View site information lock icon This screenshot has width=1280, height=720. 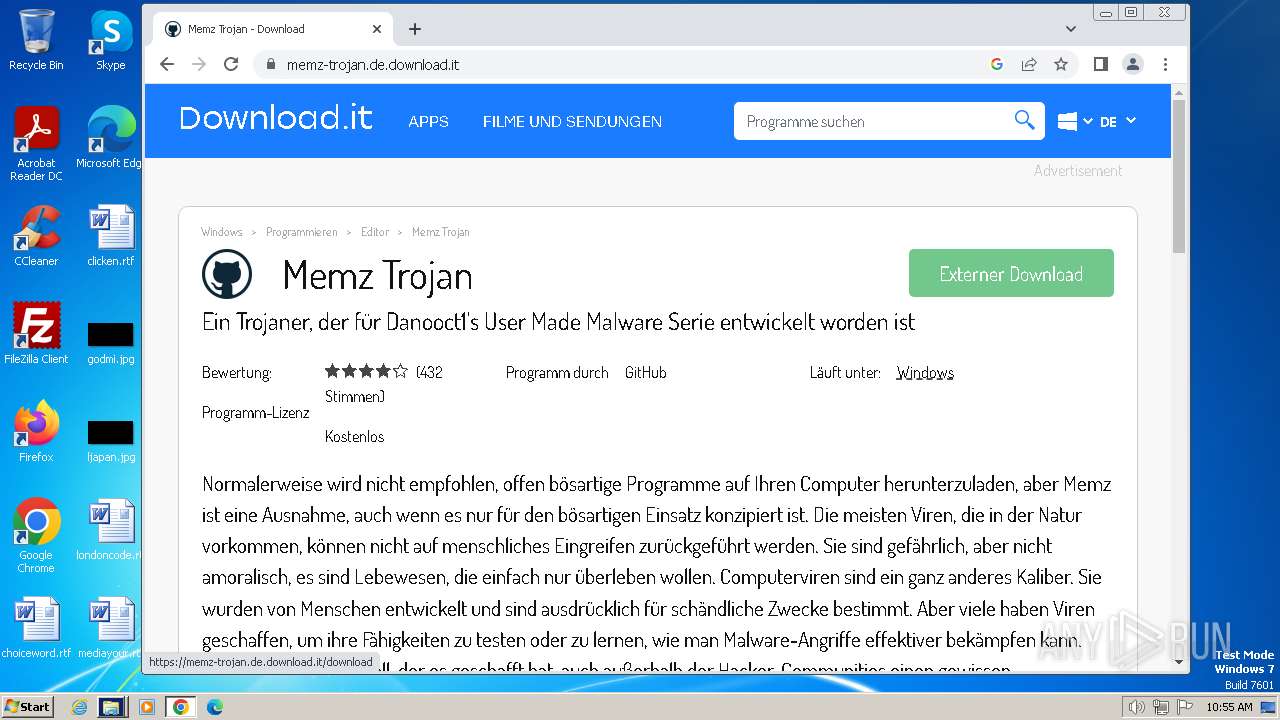[x=270, y=64]
